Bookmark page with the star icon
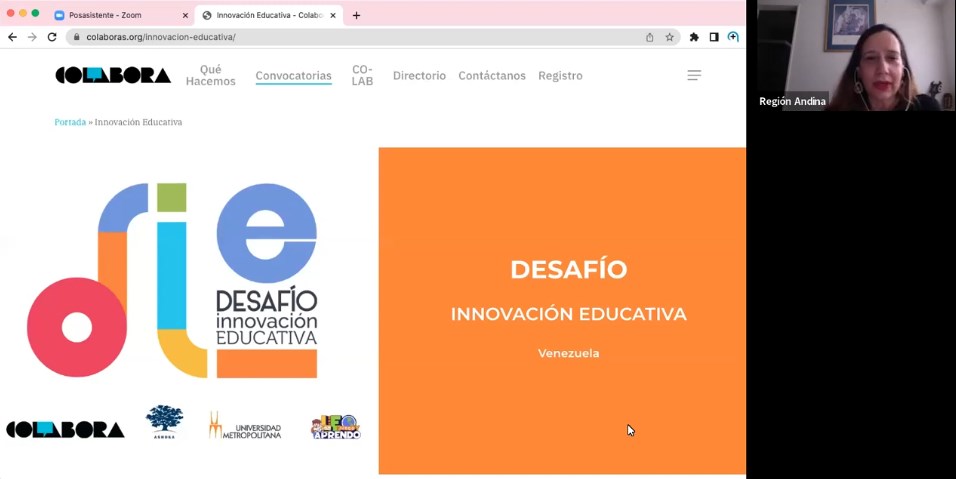 pyautogui.click(x=669, y=37)
